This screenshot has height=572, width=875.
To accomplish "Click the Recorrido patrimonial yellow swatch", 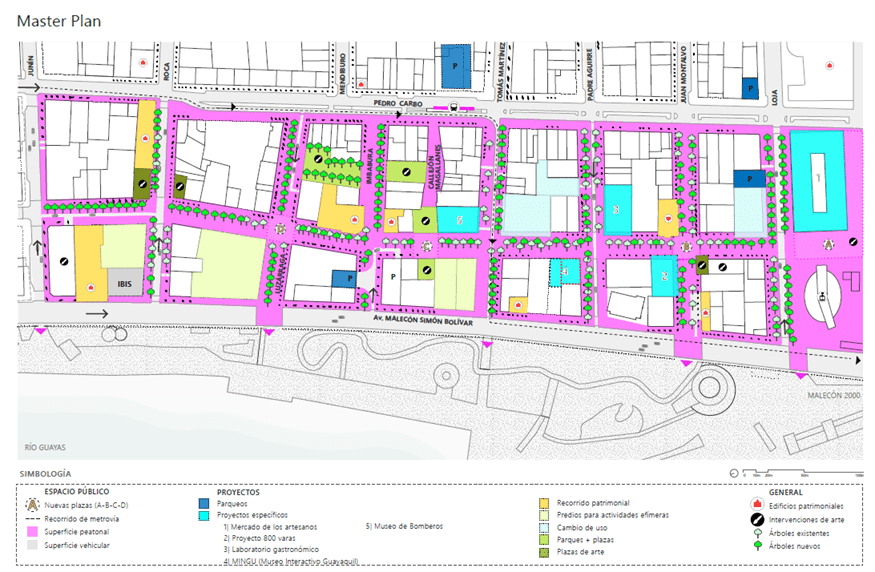I will 543,502.
